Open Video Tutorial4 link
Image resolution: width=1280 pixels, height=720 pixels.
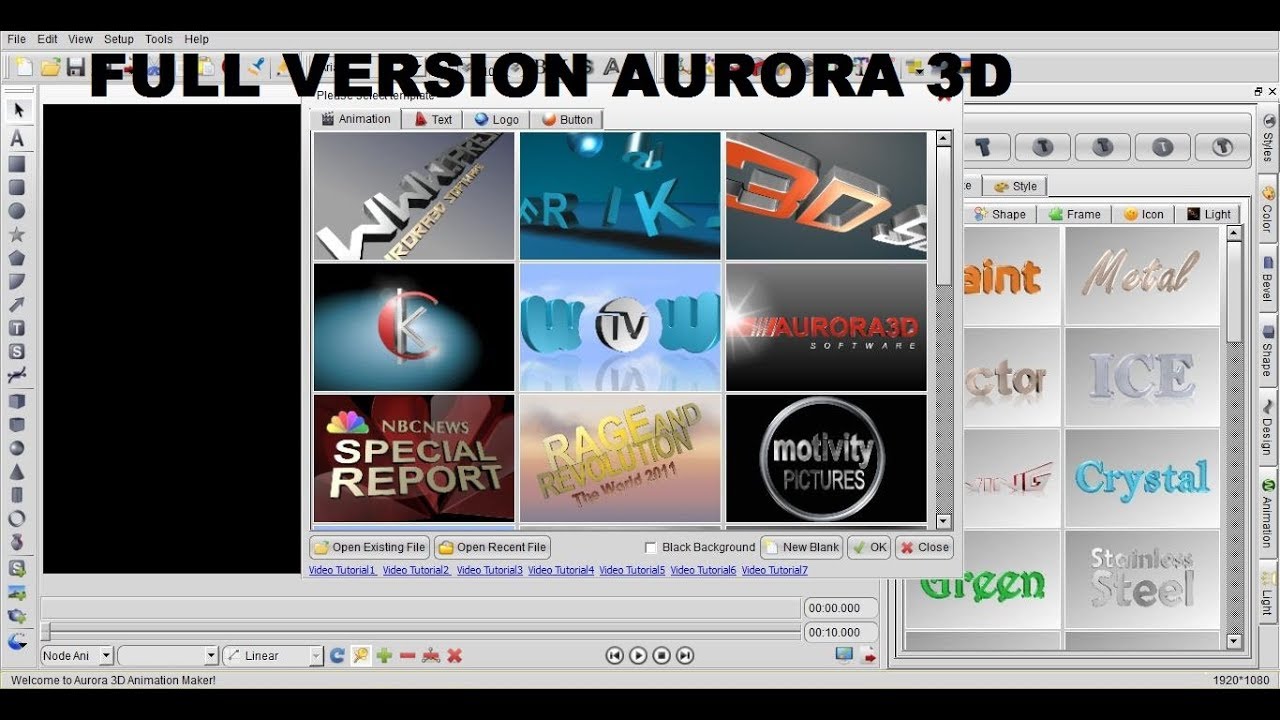coord(561,570)
